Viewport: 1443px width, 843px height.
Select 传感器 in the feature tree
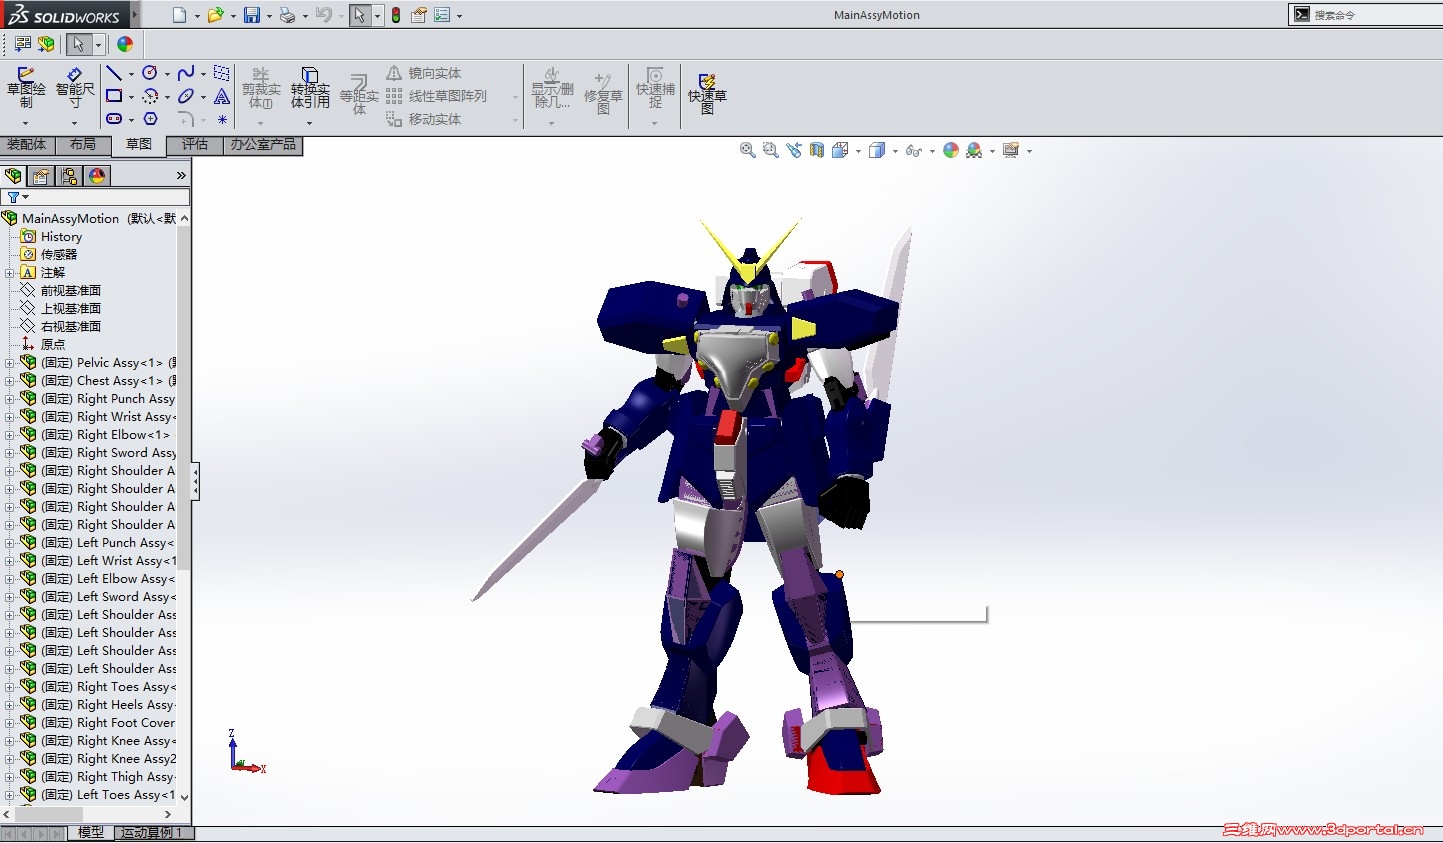pyautogui.click(x=59, y=255)
